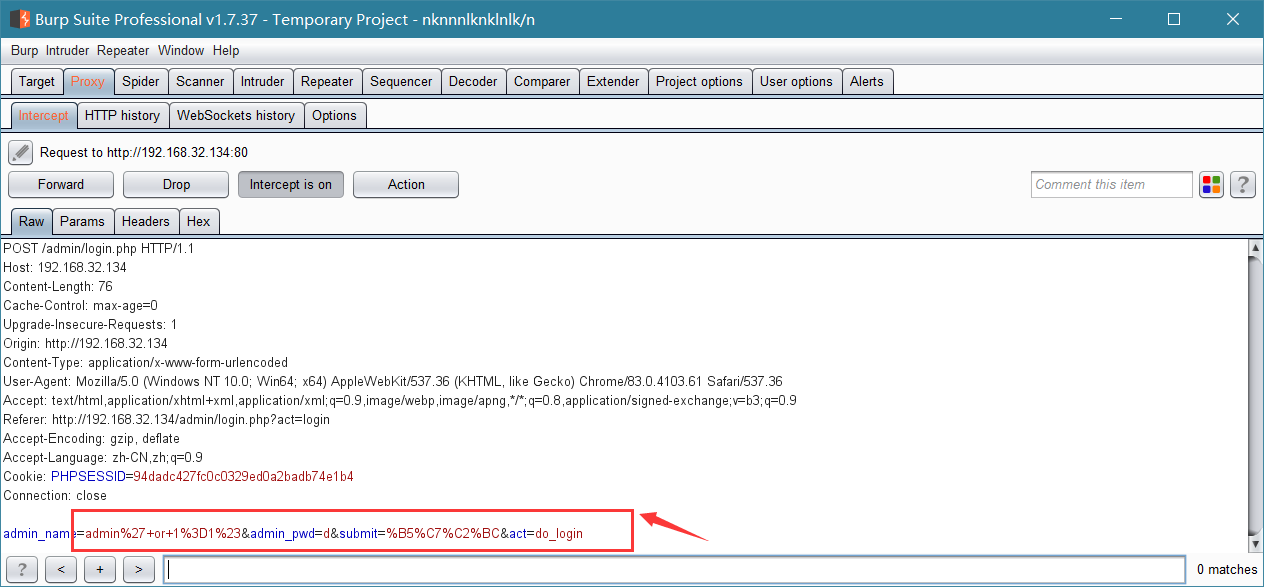Go to next search match arrow

point(138,570)
